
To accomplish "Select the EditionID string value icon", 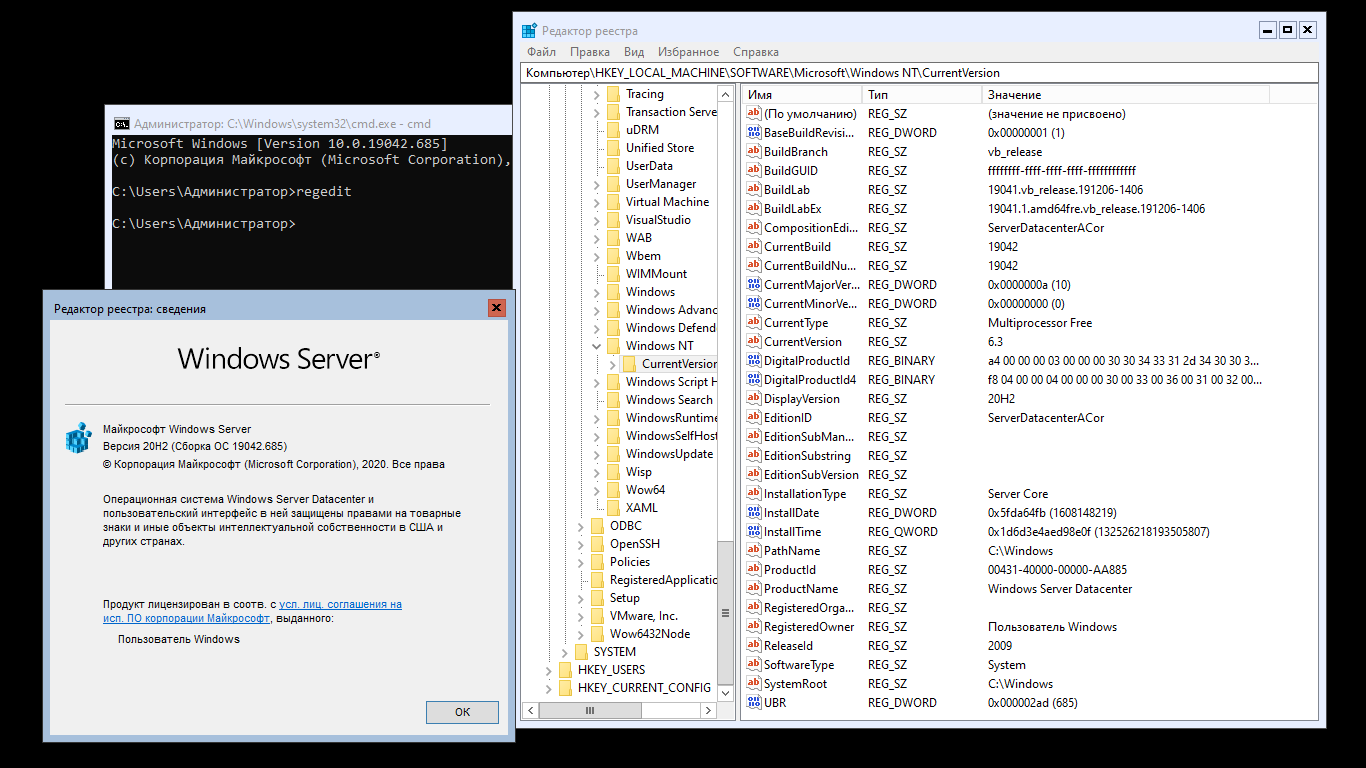I will pyautogui.click(x=754, y=418).
